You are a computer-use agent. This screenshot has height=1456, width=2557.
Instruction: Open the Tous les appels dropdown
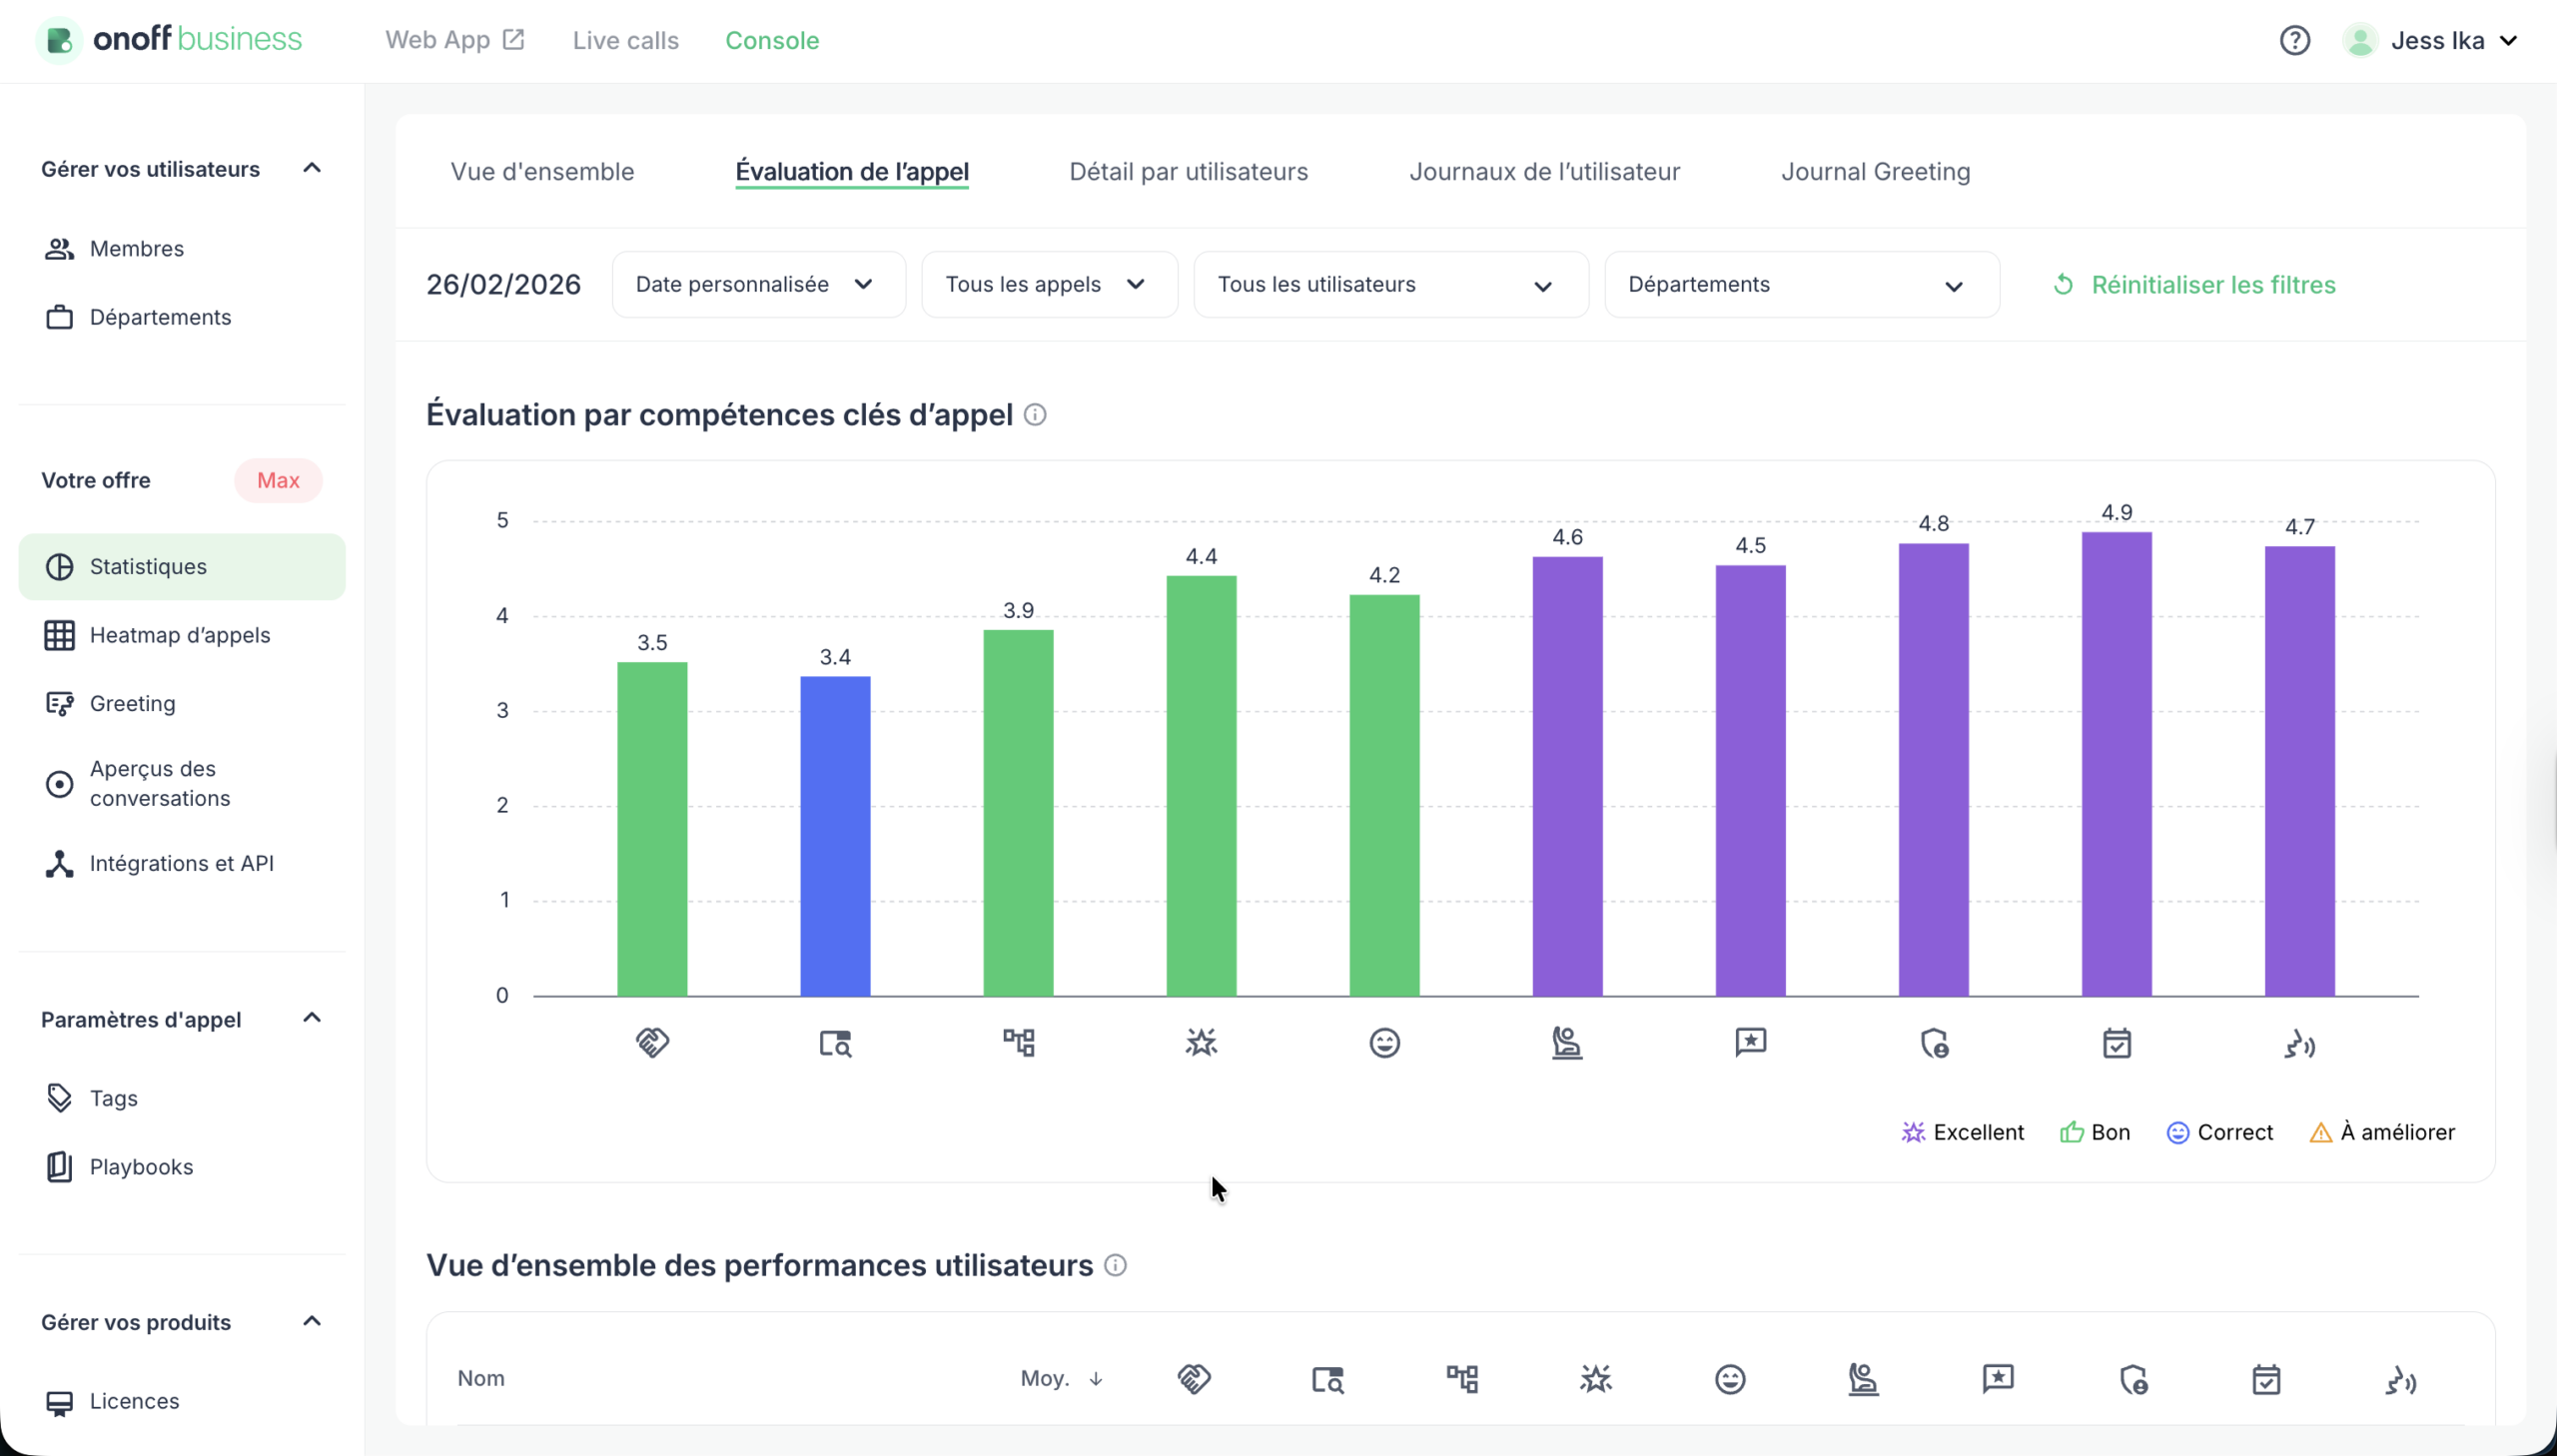[1048, 284]
